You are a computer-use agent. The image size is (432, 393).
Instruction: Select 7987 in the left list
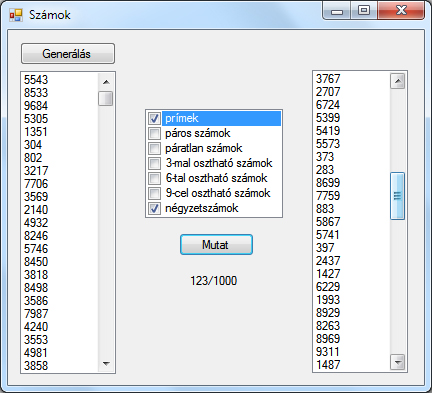(59, 314)
